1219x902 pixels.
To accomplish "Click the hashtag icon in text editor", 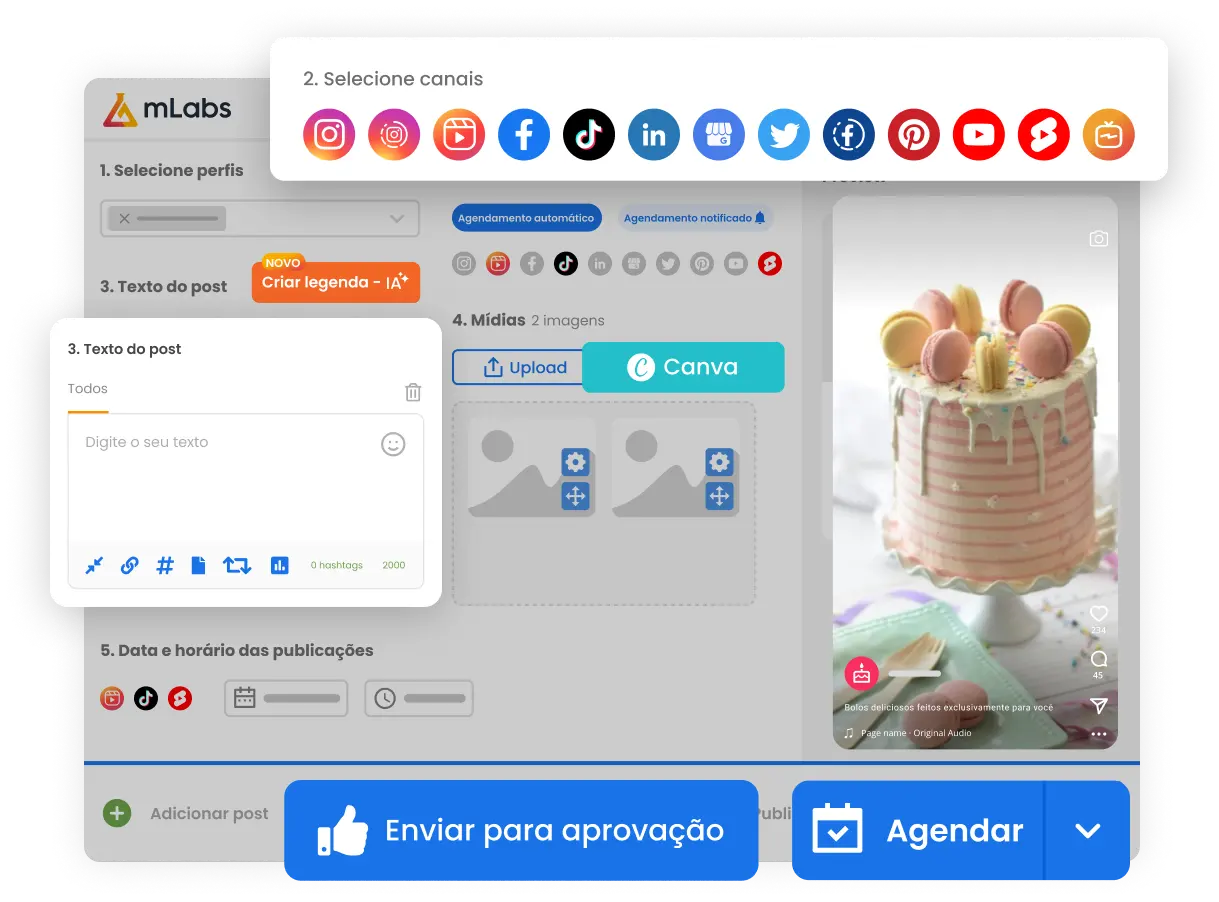I will [x=165, y=565].
